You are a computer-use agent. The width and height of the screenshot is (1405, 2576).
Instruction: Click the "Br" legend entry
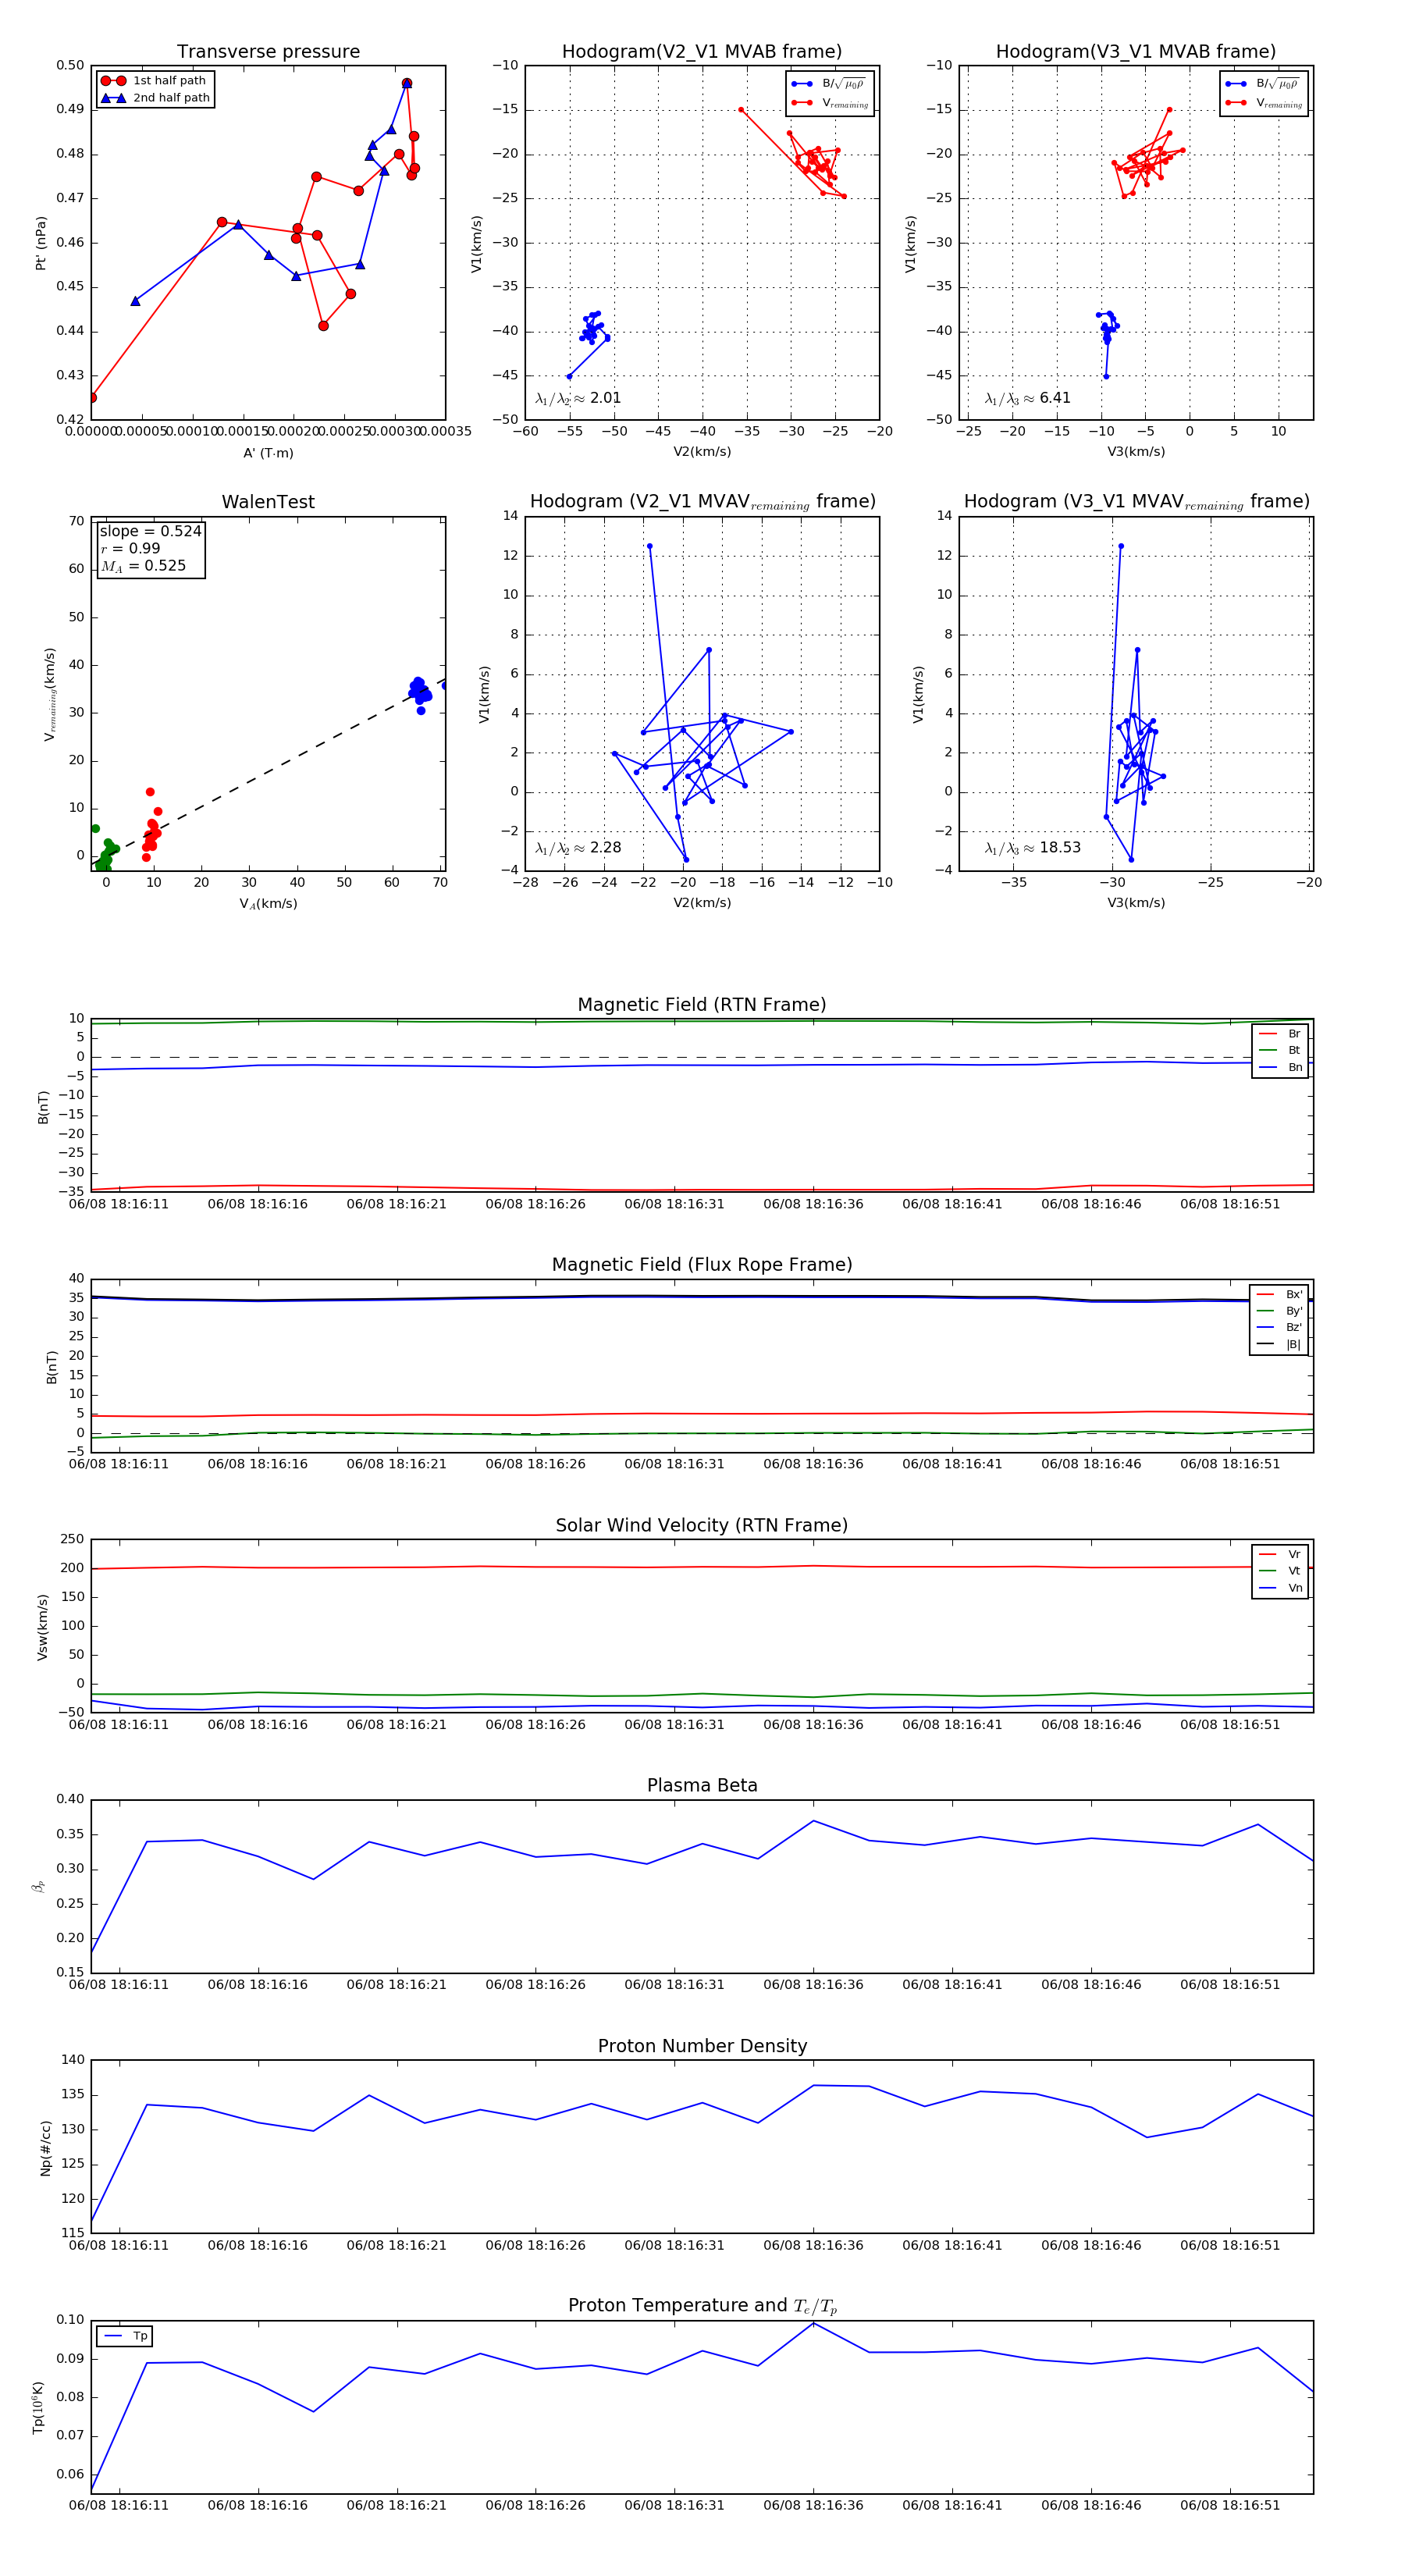click(1280, 1034)
